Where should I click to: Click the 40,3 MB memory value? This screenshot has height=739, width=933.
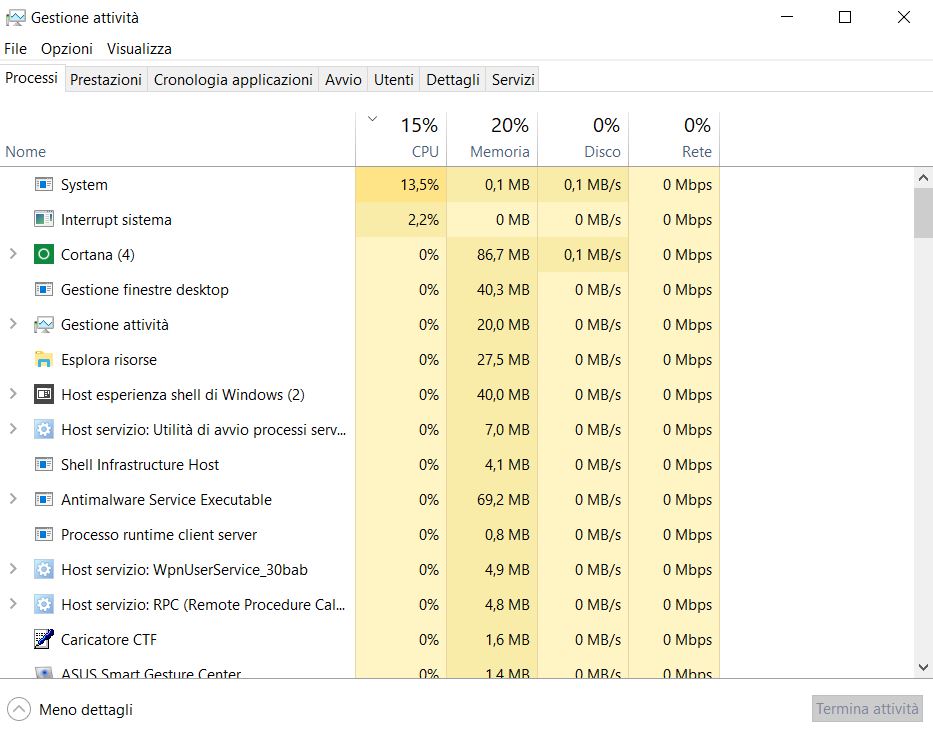(x=503, y=290)
